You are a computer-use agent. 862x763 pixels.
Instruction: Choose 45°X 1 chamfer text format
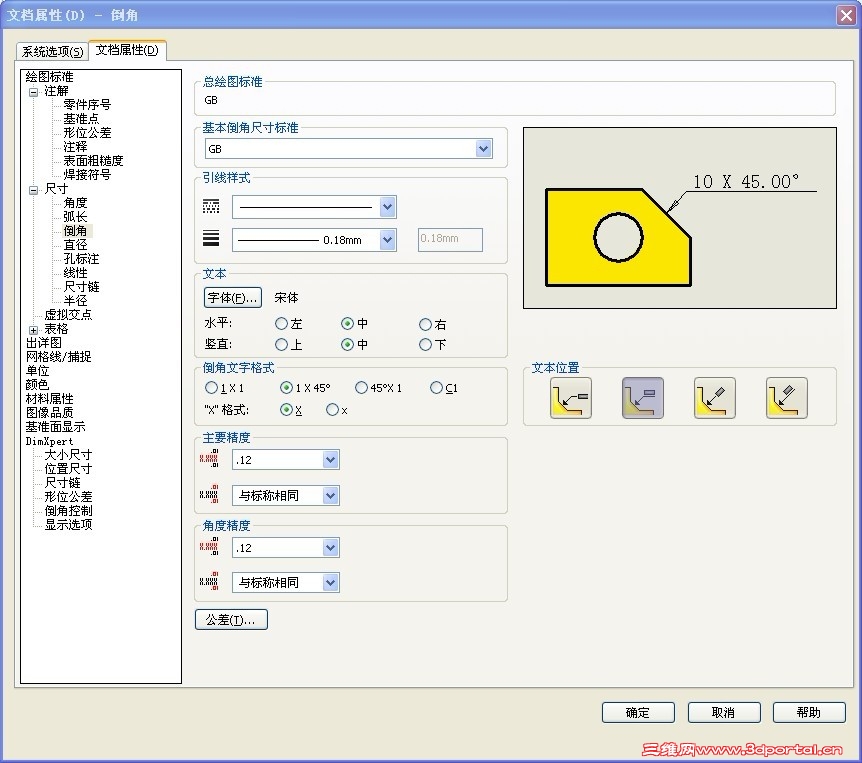pos(361,388)
